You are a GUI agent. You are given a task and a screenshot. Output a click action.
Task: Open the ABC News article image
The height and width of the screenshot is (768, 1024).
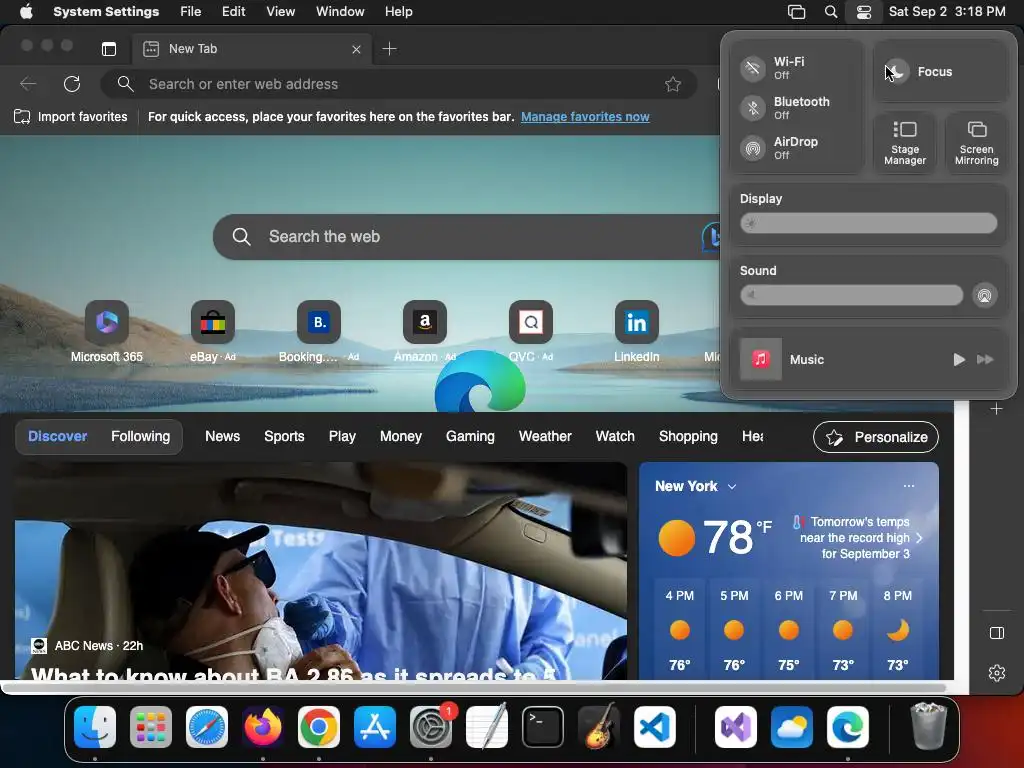321,571
